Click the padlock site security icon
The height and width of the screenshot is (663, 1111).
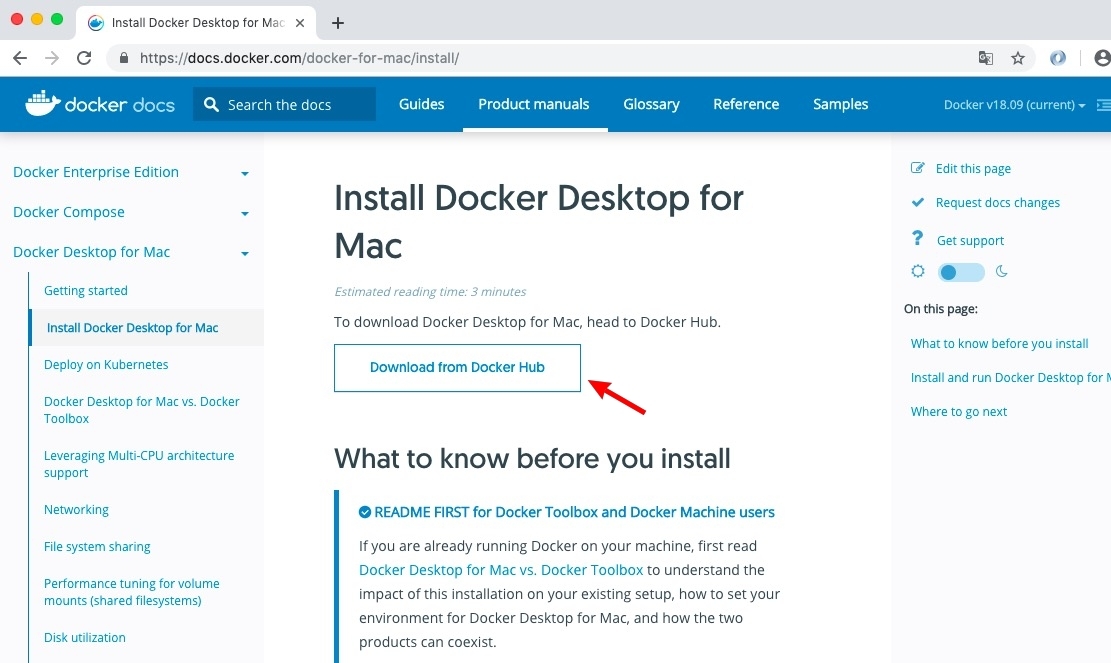[124, 58]
